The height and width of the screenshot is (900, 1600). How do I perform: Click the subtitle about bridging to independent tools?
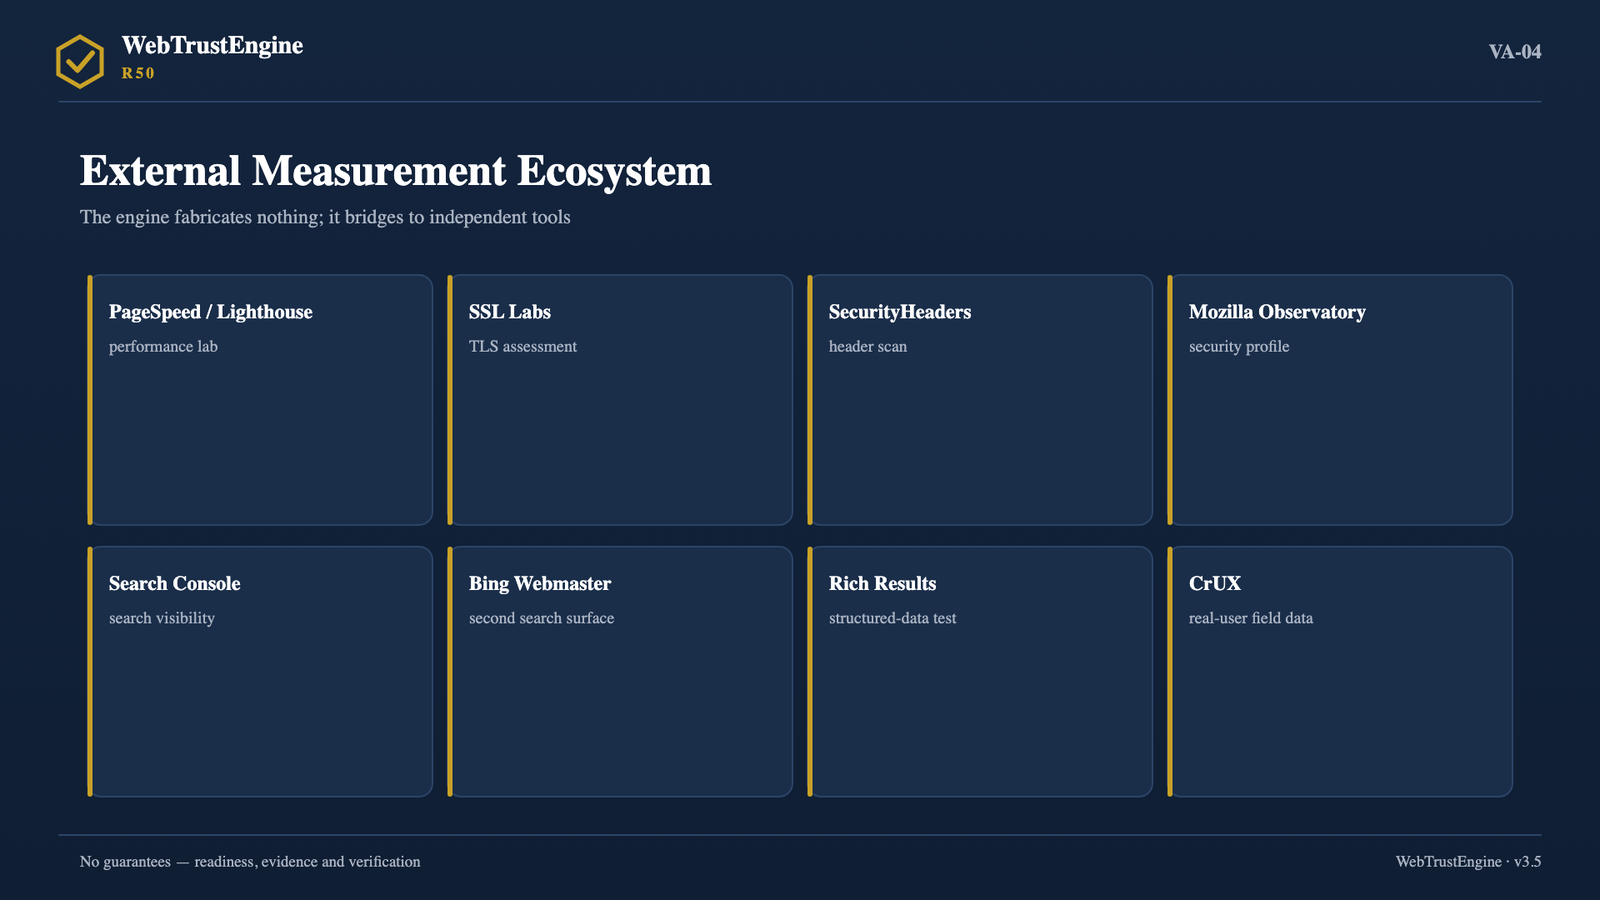(325, 217)
